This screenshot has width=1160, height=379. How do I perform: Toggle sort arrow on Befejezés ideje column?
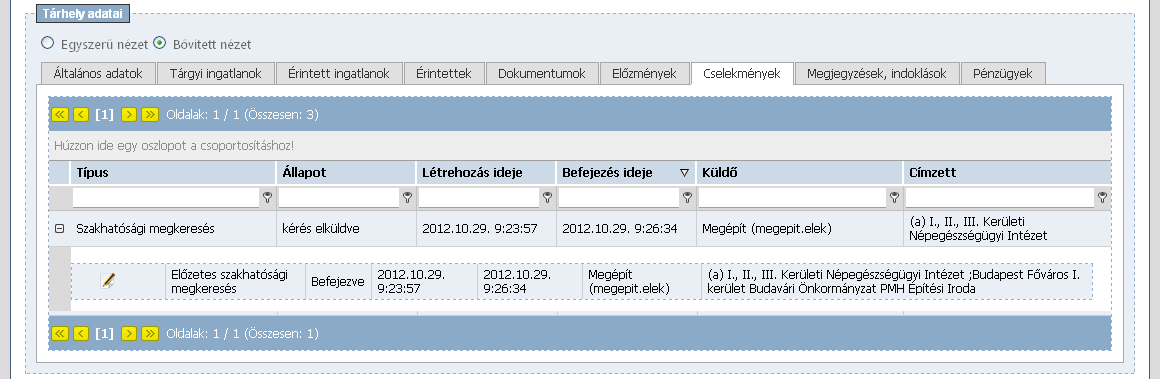pos(684,172)
